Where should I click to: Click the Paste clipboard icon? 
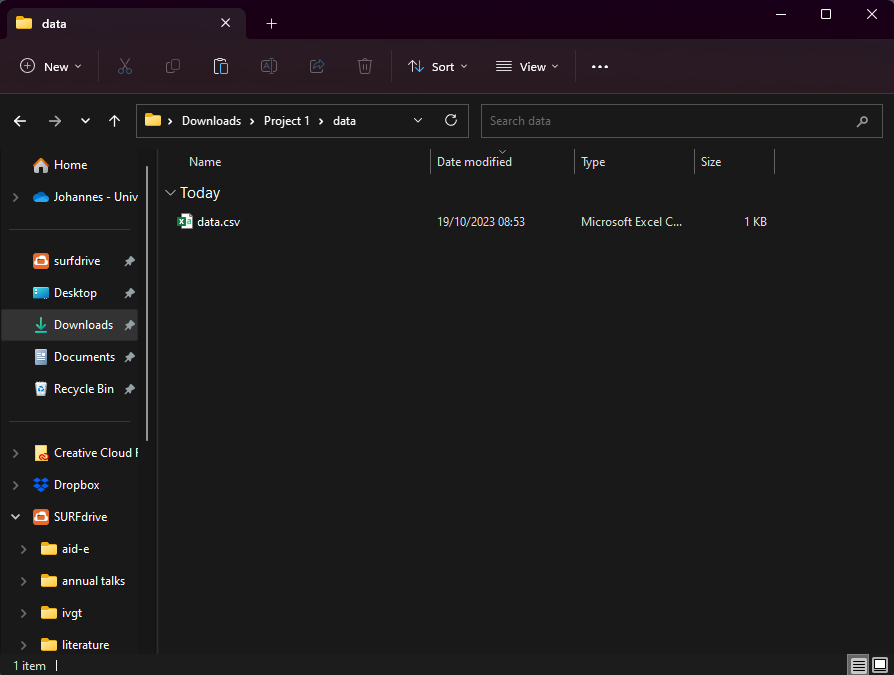click(x=221, y=67)
